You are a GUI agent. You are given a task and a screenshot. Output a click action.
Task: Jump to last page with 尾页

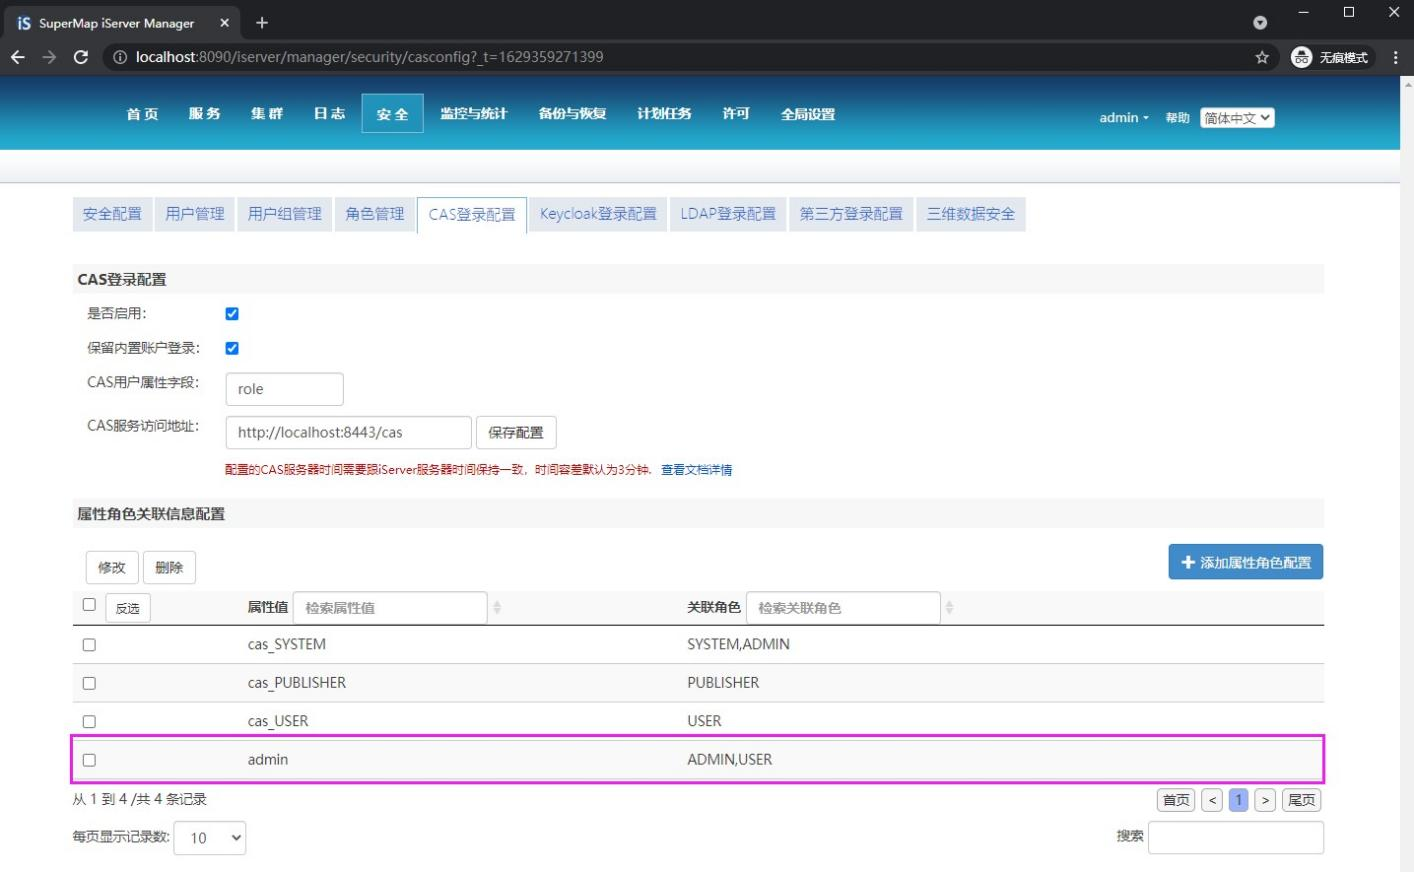point(1301,800)
